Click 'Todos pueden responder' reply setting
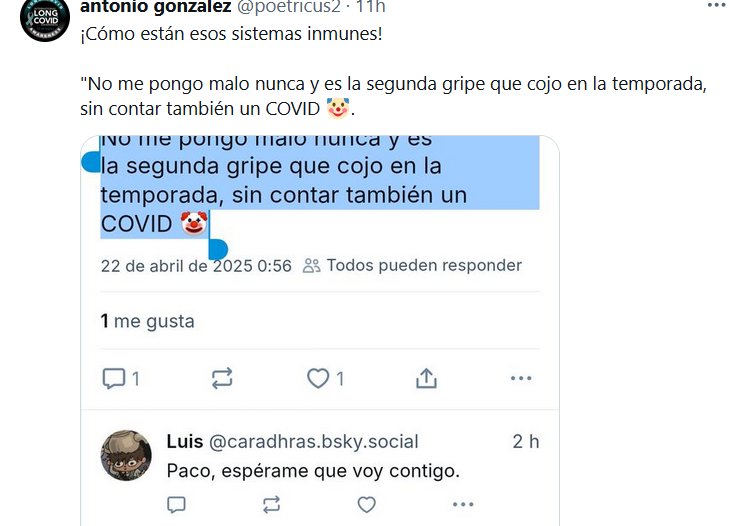This screenshot has height=526, width=730. [412, 265]
